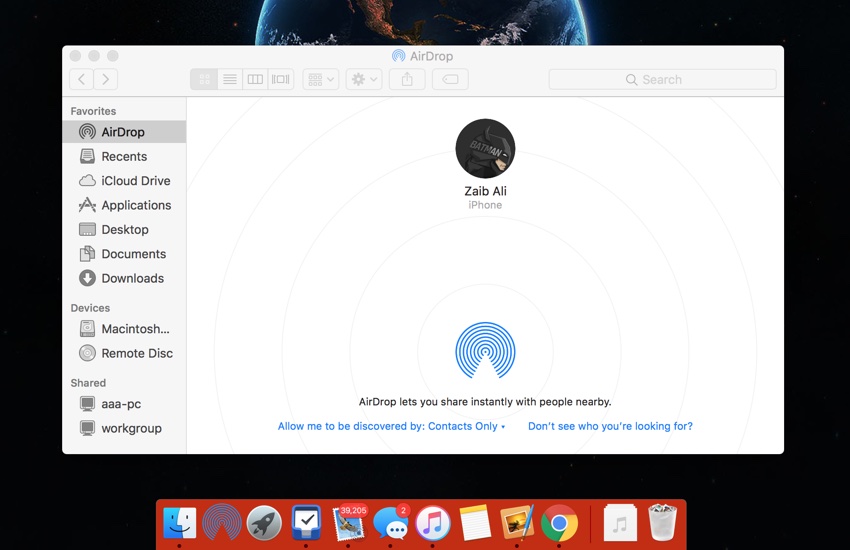Select Zaib Ali's Batman avatar
The width and height of the screenshot is (850, 550).
[x=485, y=148]
